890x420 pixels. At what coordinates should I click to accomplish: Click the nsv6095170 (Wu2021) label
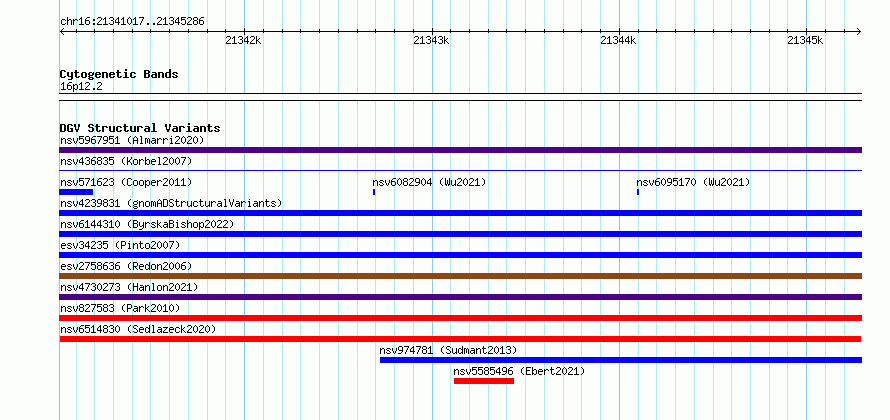(693, 182)
